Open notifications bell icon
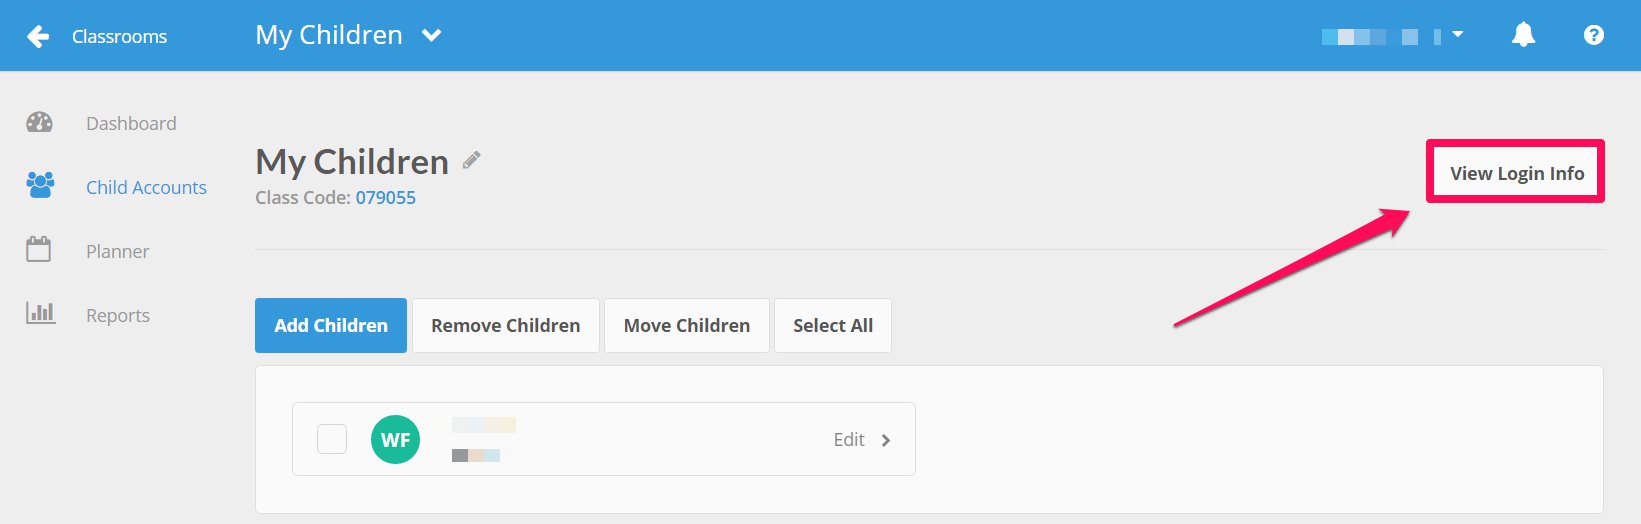This screenshot has width=1641, height=524. click(x=1523, y=35)
